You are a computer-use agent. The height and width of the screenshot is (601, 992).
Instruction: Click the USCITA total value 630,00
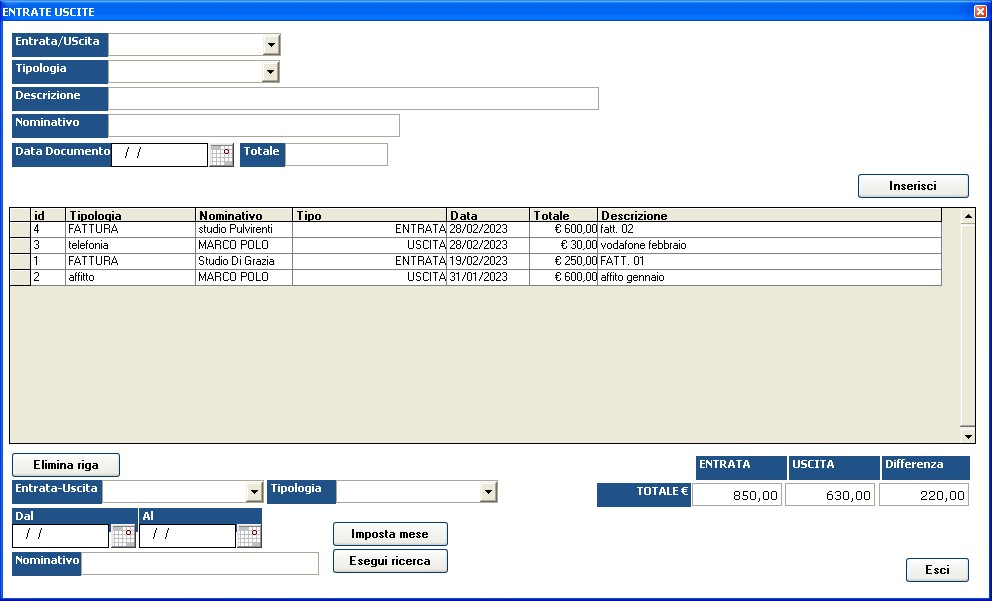click(x=830, y=495)
